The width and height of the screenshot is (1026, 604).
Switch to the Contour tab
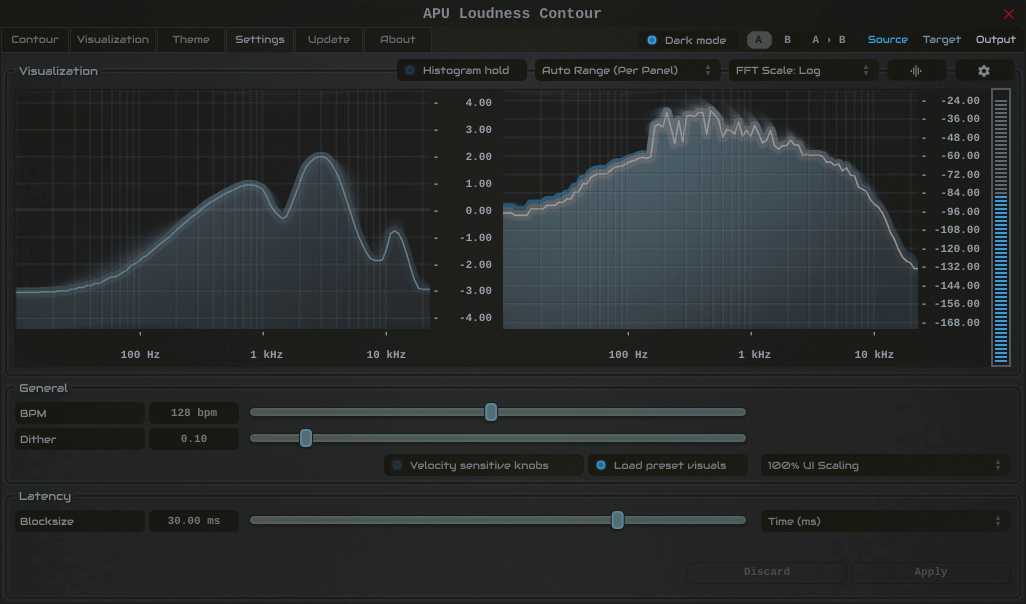tap(35, 40)
